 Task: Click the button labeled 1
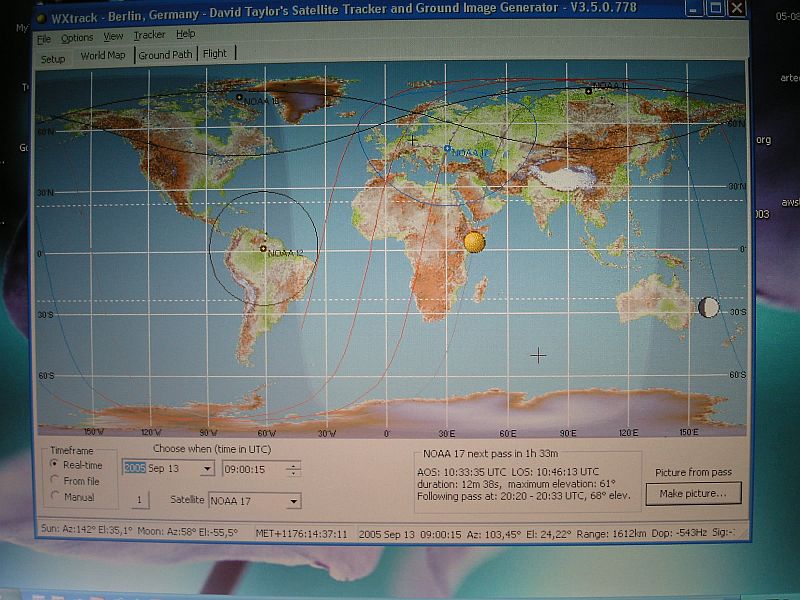tap(139, 500)
